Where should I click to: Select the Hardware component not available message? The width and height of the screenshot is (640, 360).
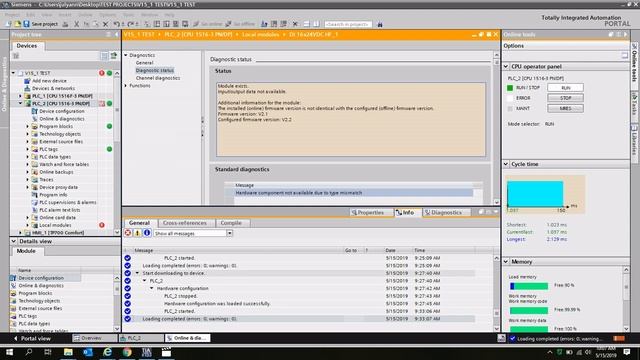tap(353, 193)
